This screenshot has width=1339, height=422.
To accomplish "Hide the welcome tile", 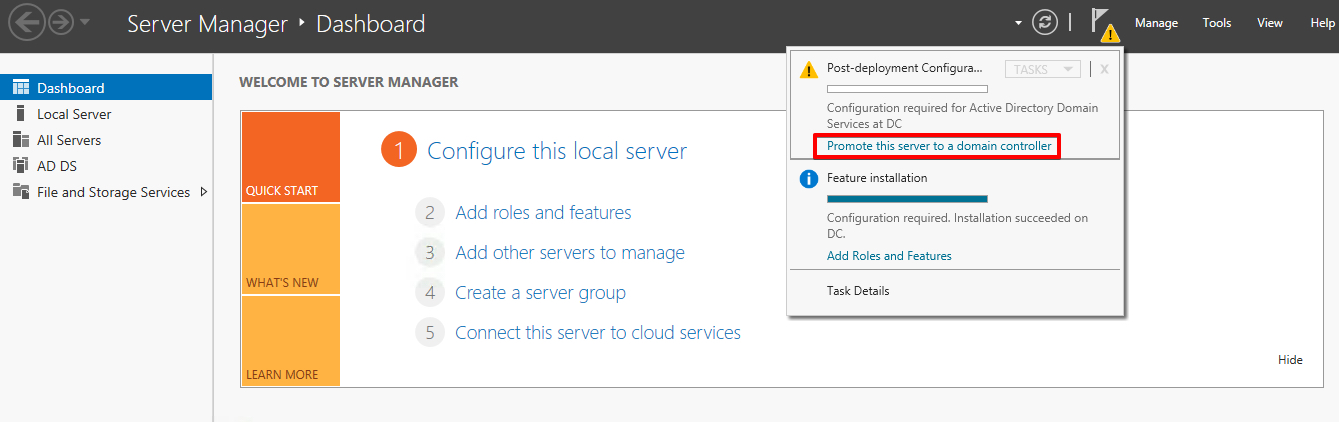I will pyautogui.click(x=1290, y=360).
